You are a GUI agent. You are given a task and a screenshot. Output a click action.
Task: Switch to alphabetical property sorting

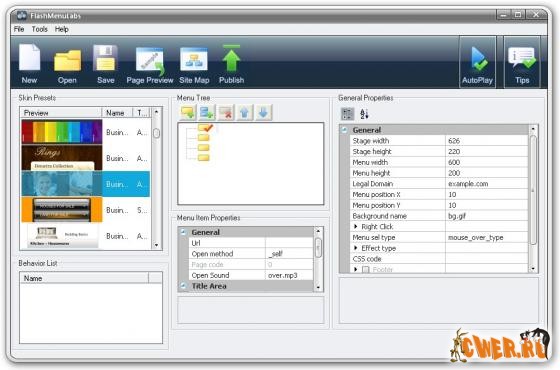coord(364,114)
